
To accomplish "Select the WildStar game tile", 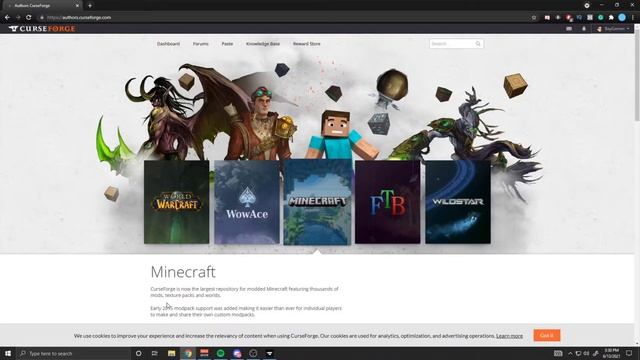I will (x=458, y=202).
